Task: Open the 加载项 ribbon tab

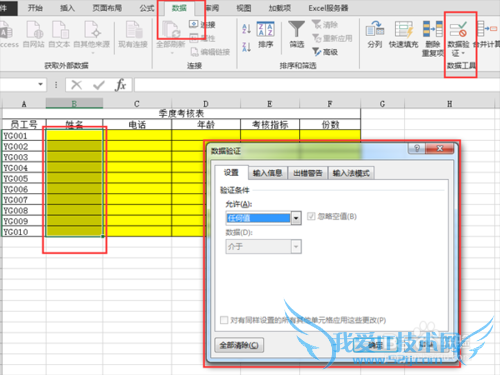Action: point(280,8)
